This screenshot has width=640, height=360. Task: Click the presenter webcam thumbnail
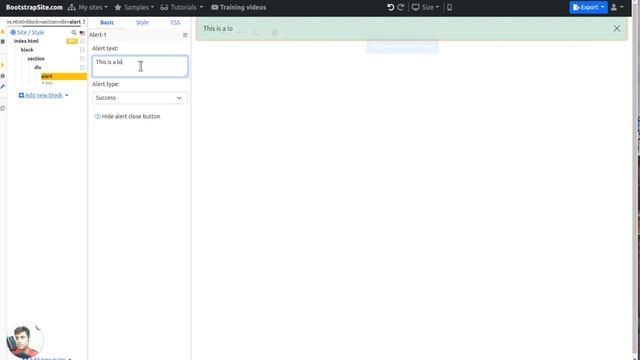[x=25, y=340]
